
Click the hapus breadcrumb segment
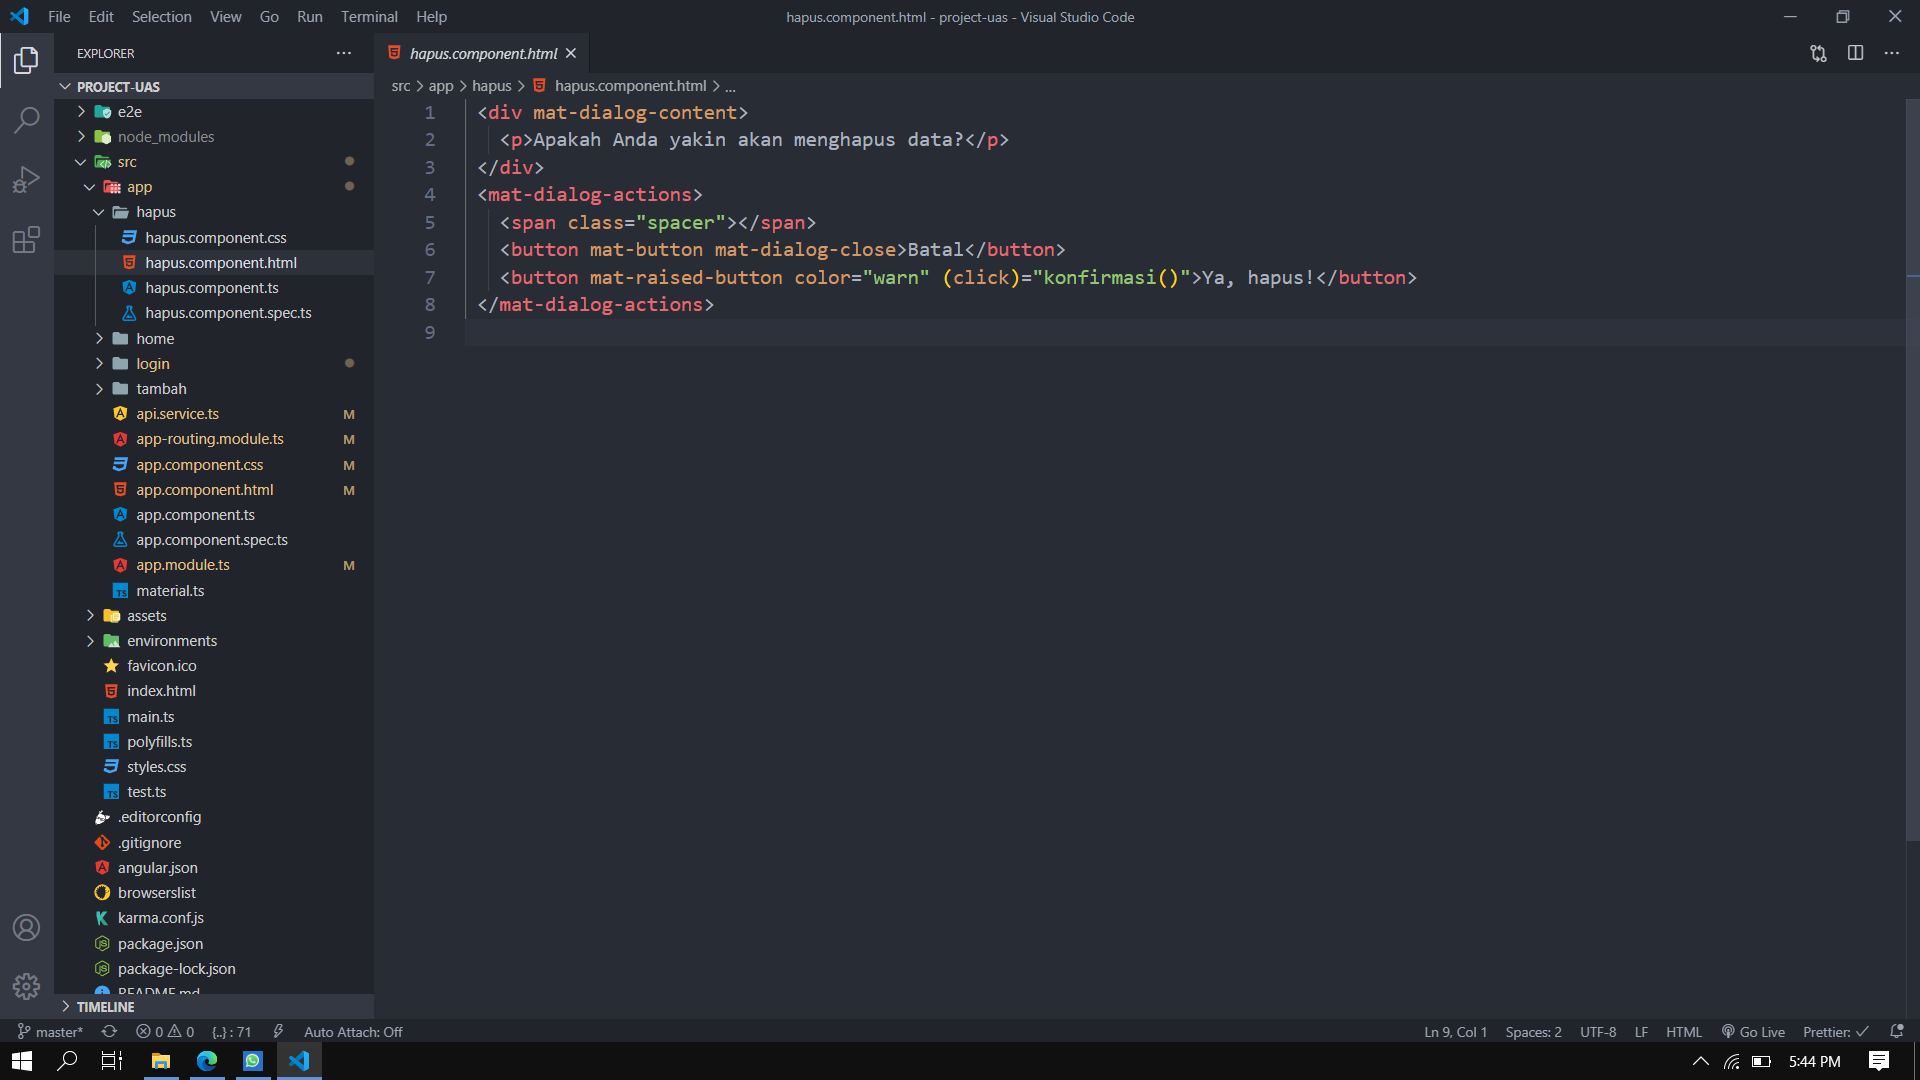[x=491, y=86]
